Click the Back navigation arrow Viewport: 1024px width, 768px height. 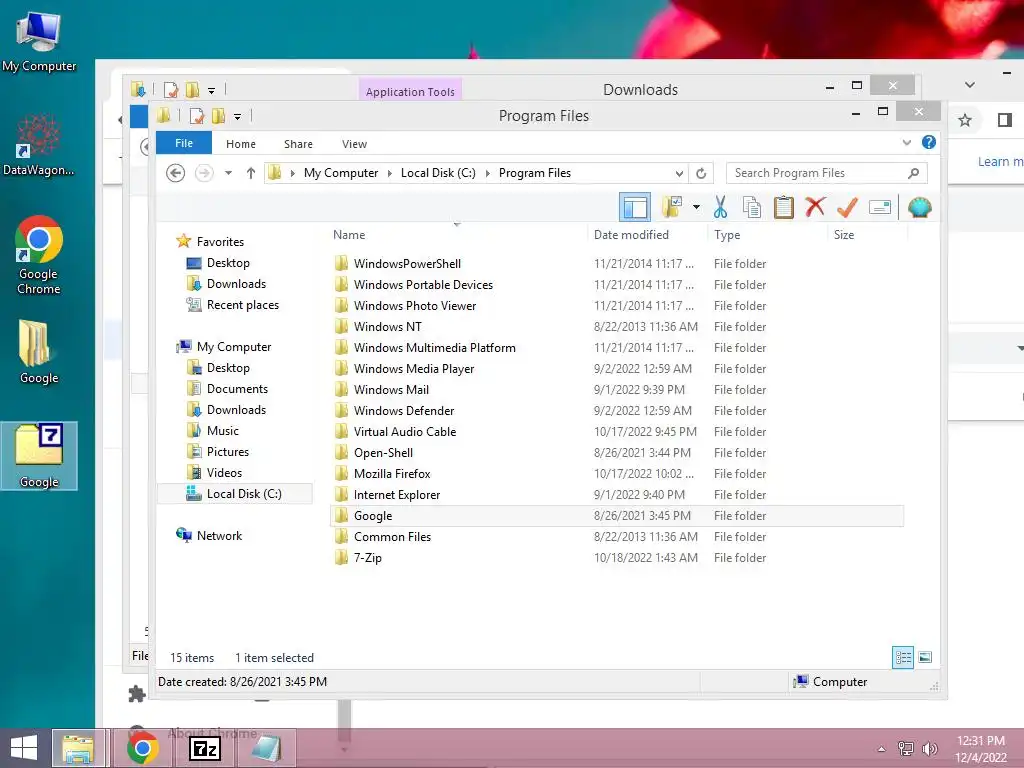(175, 173)
